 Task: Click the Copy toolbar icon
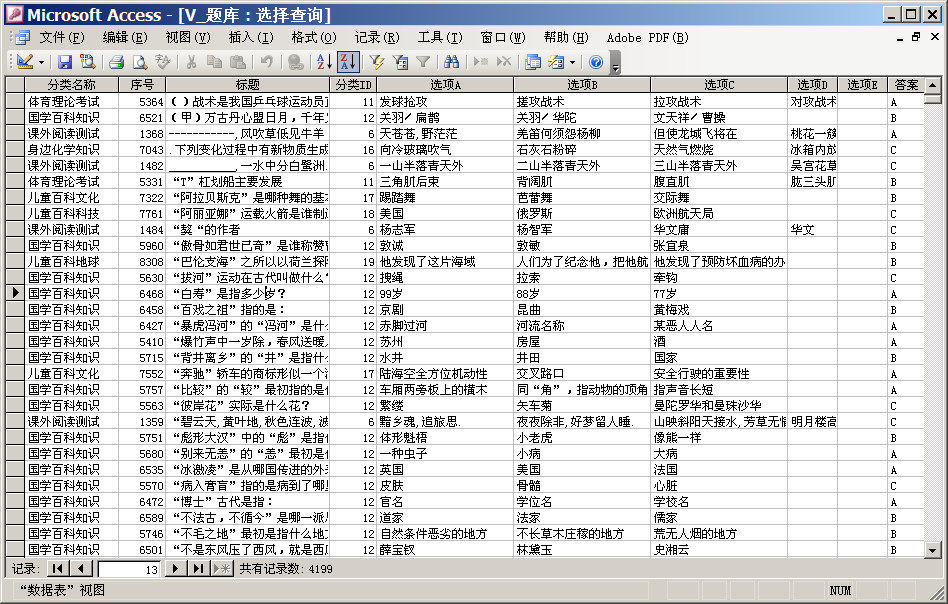pos(214,62)
